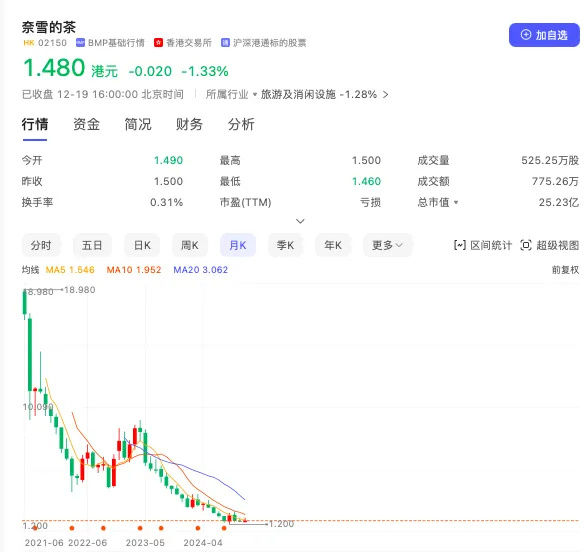The image size is (588, 552).
Task: Click MA10 1.952 indicator label
Action: 134,270
